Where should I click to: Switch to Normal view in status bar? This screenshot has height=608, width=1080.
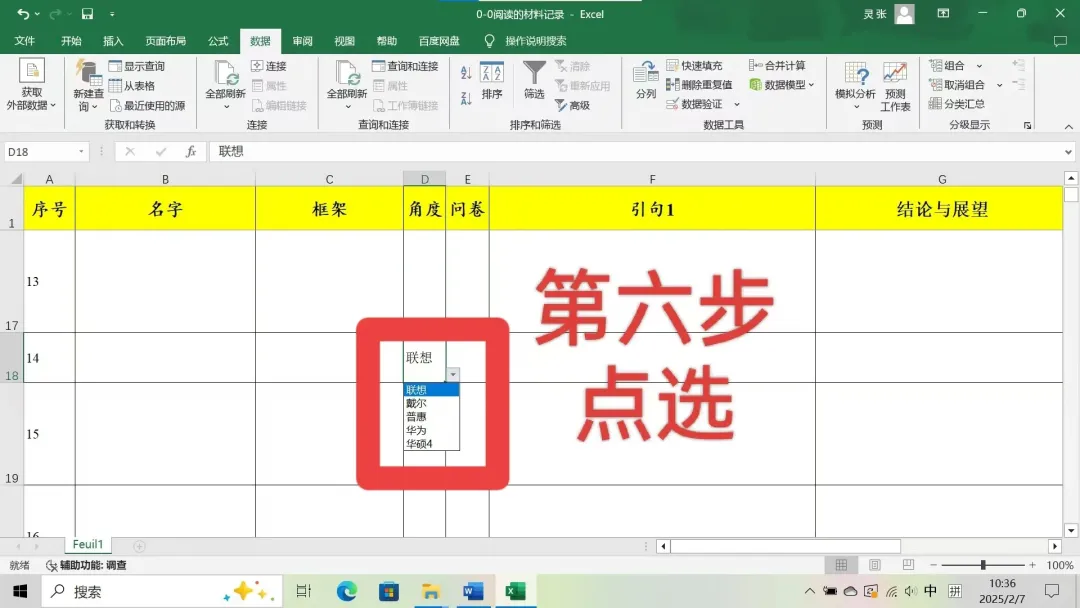click(841, 565)
